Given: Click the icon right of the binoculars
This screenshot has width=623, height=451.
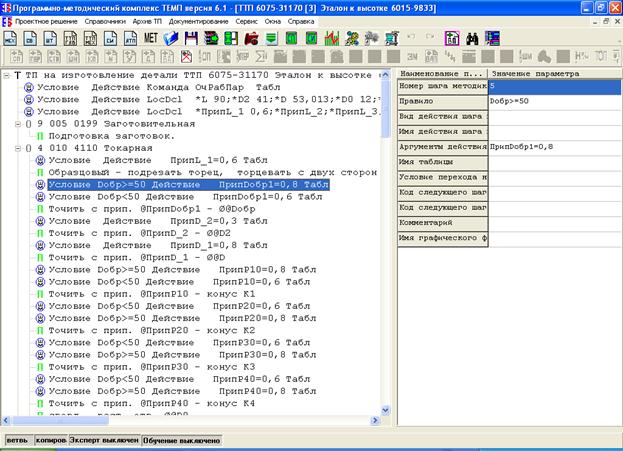Looking at the screenshot, I should pos(492,38).
